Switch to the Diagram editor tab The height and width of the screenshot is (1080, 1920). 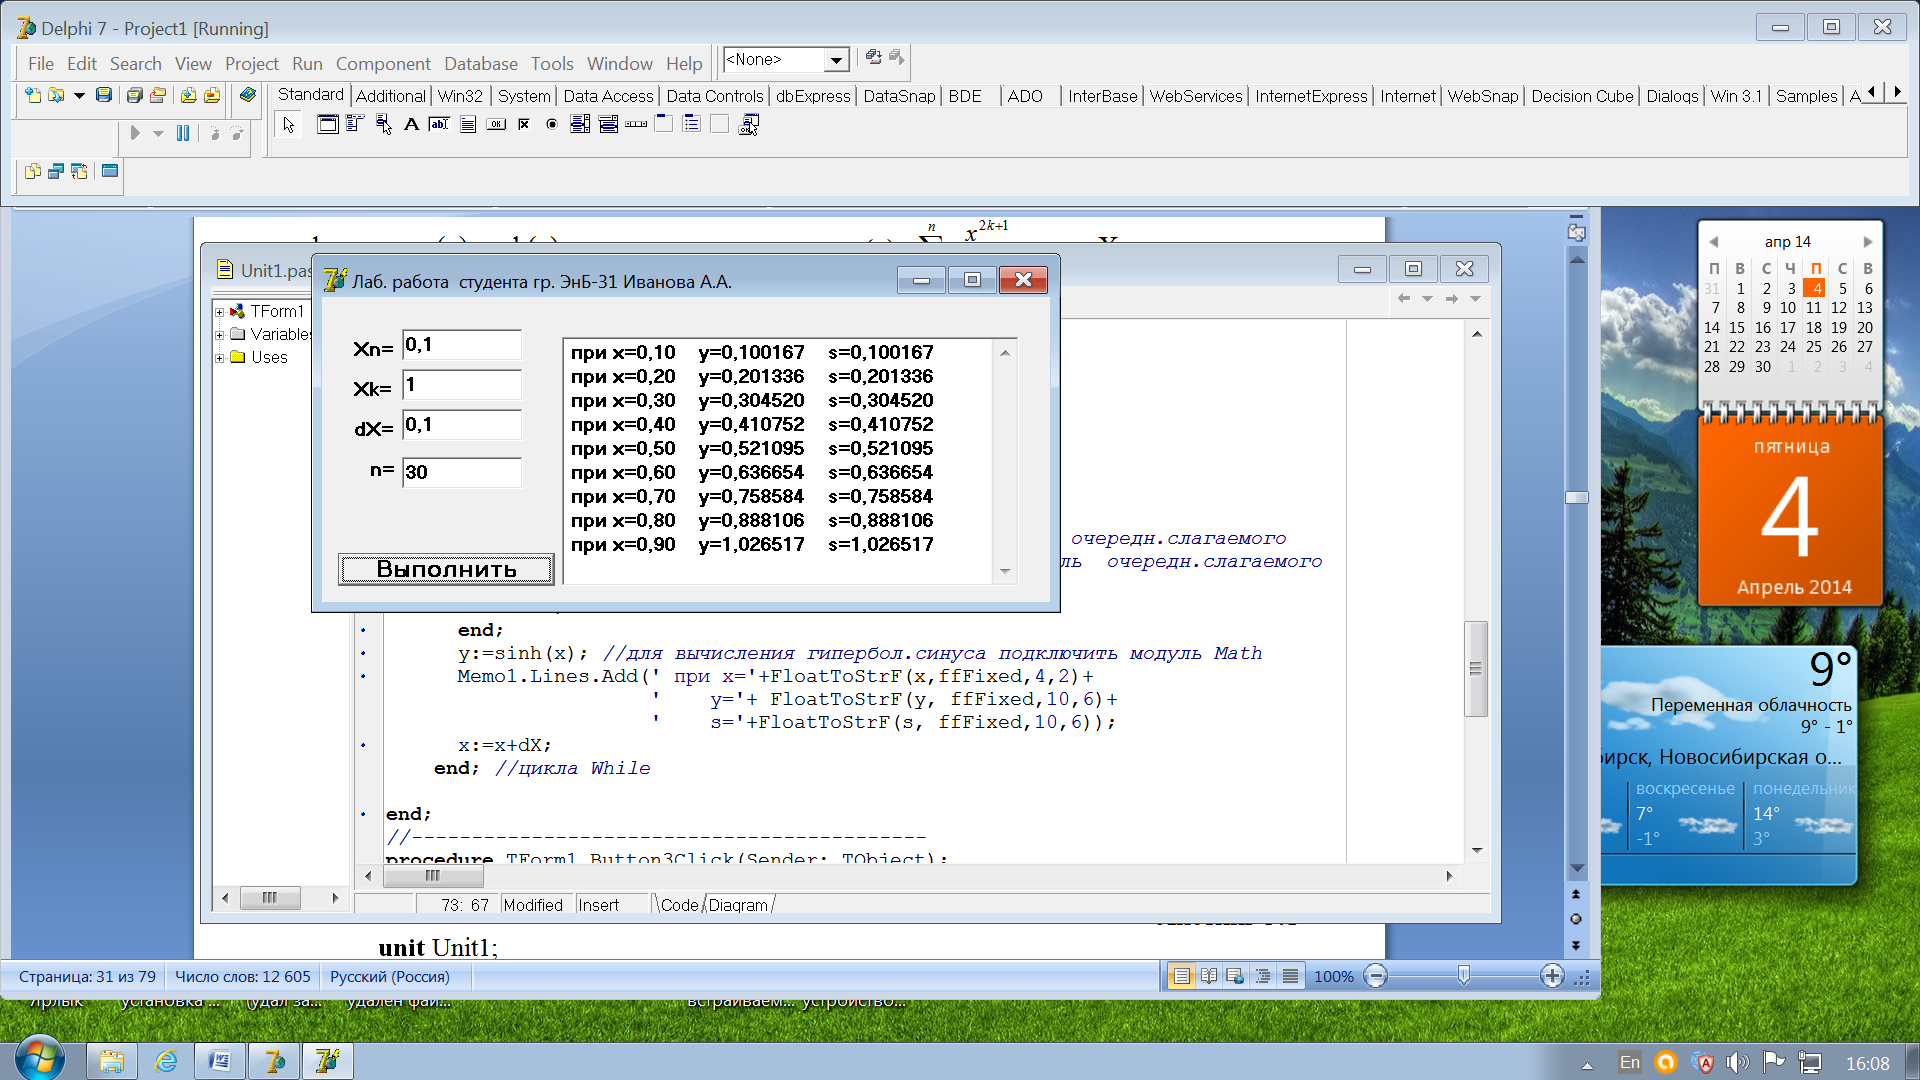pos(738,905)
